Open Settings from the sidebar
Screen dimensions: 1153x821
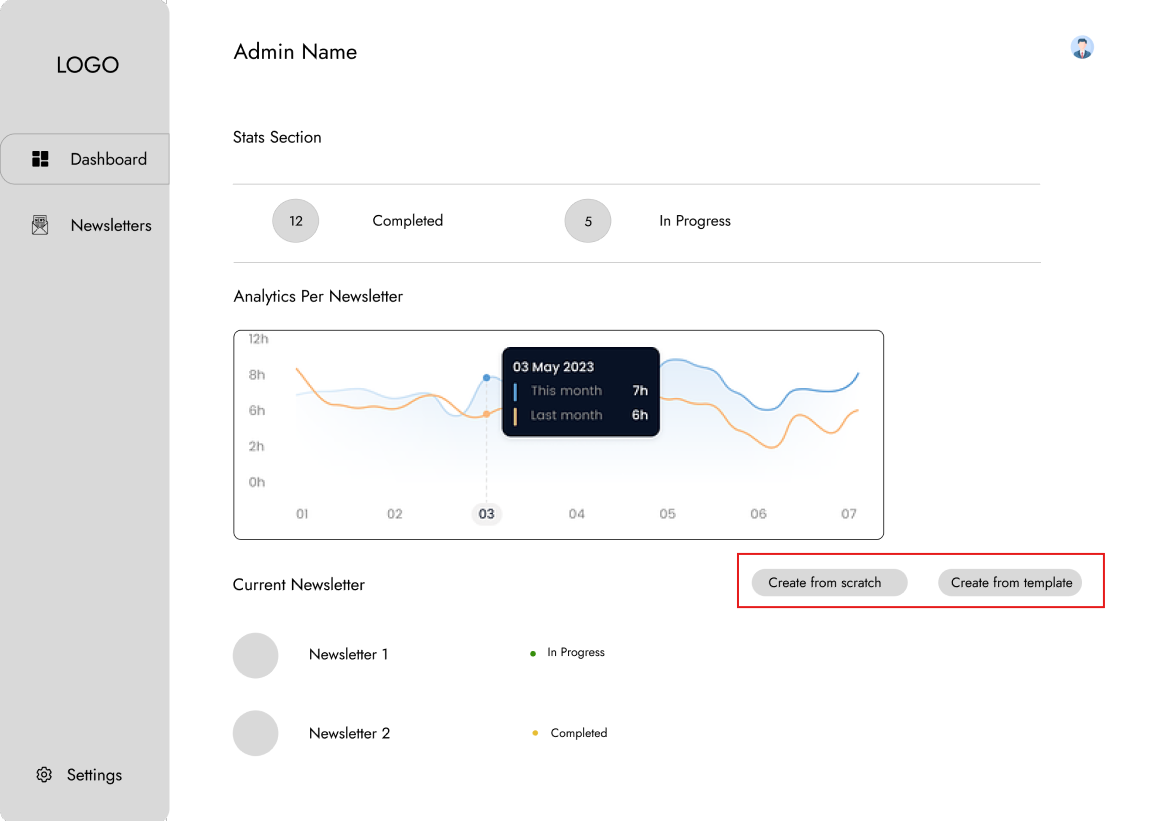[94, 775]
